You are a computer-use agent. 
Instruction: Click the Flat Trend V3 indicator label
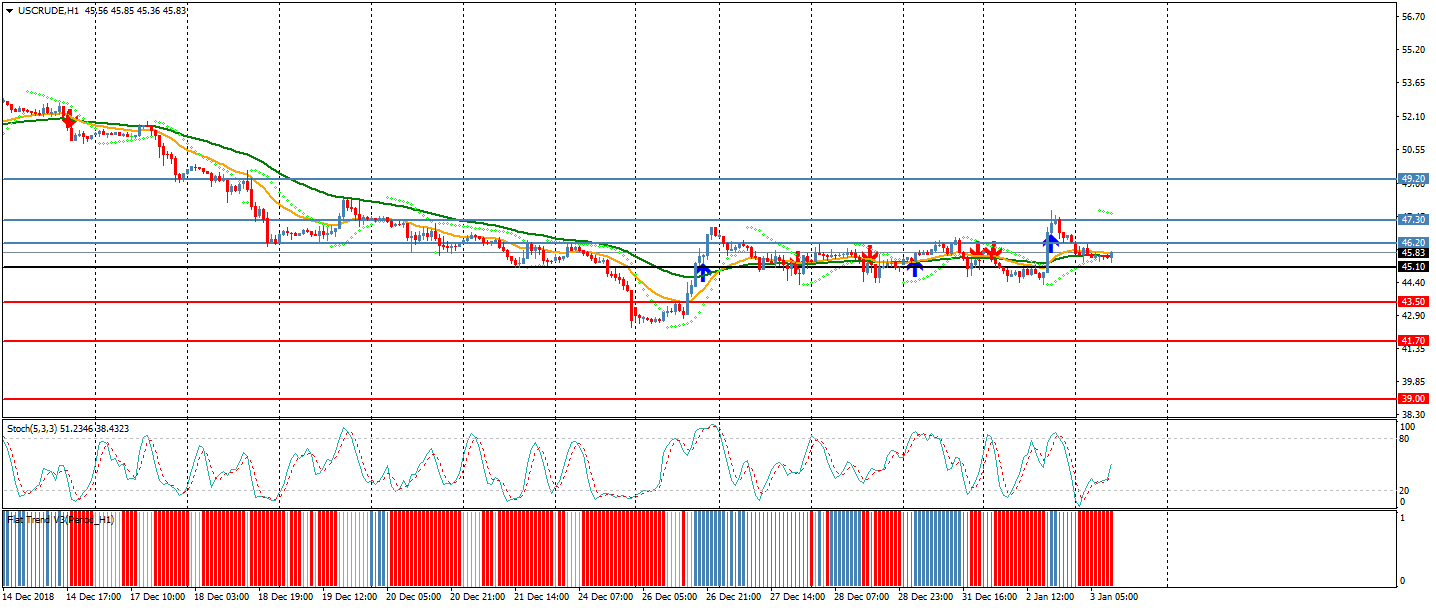click(60, 520)
